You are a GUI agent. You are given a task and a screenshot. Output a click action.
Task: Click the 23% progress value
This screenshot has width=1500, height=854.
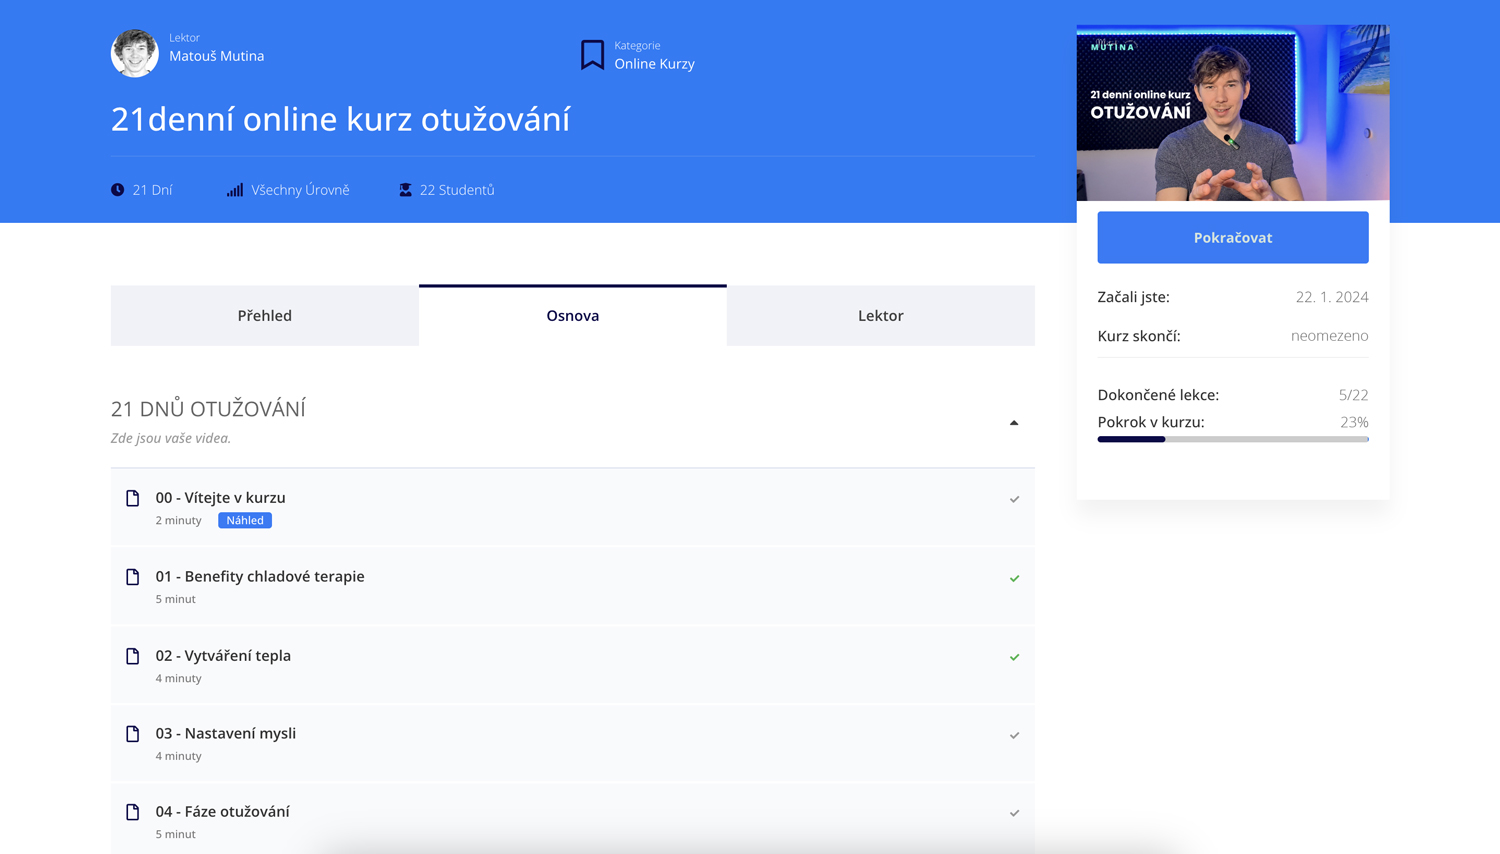pyautogui.click(x=1354, y=422)
